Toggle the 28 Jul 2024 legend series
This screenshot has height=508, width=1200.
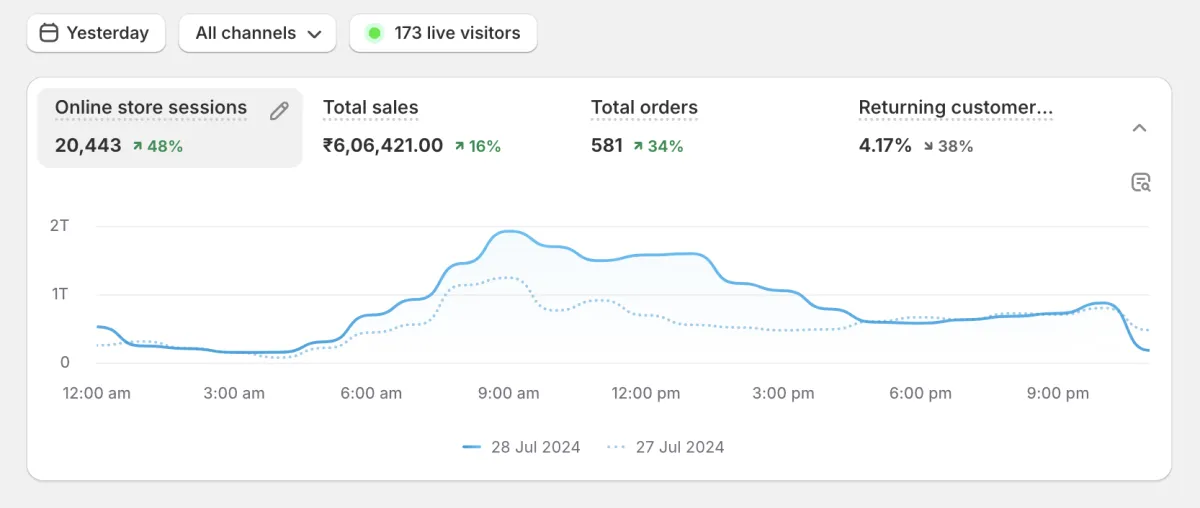(521, 447)
